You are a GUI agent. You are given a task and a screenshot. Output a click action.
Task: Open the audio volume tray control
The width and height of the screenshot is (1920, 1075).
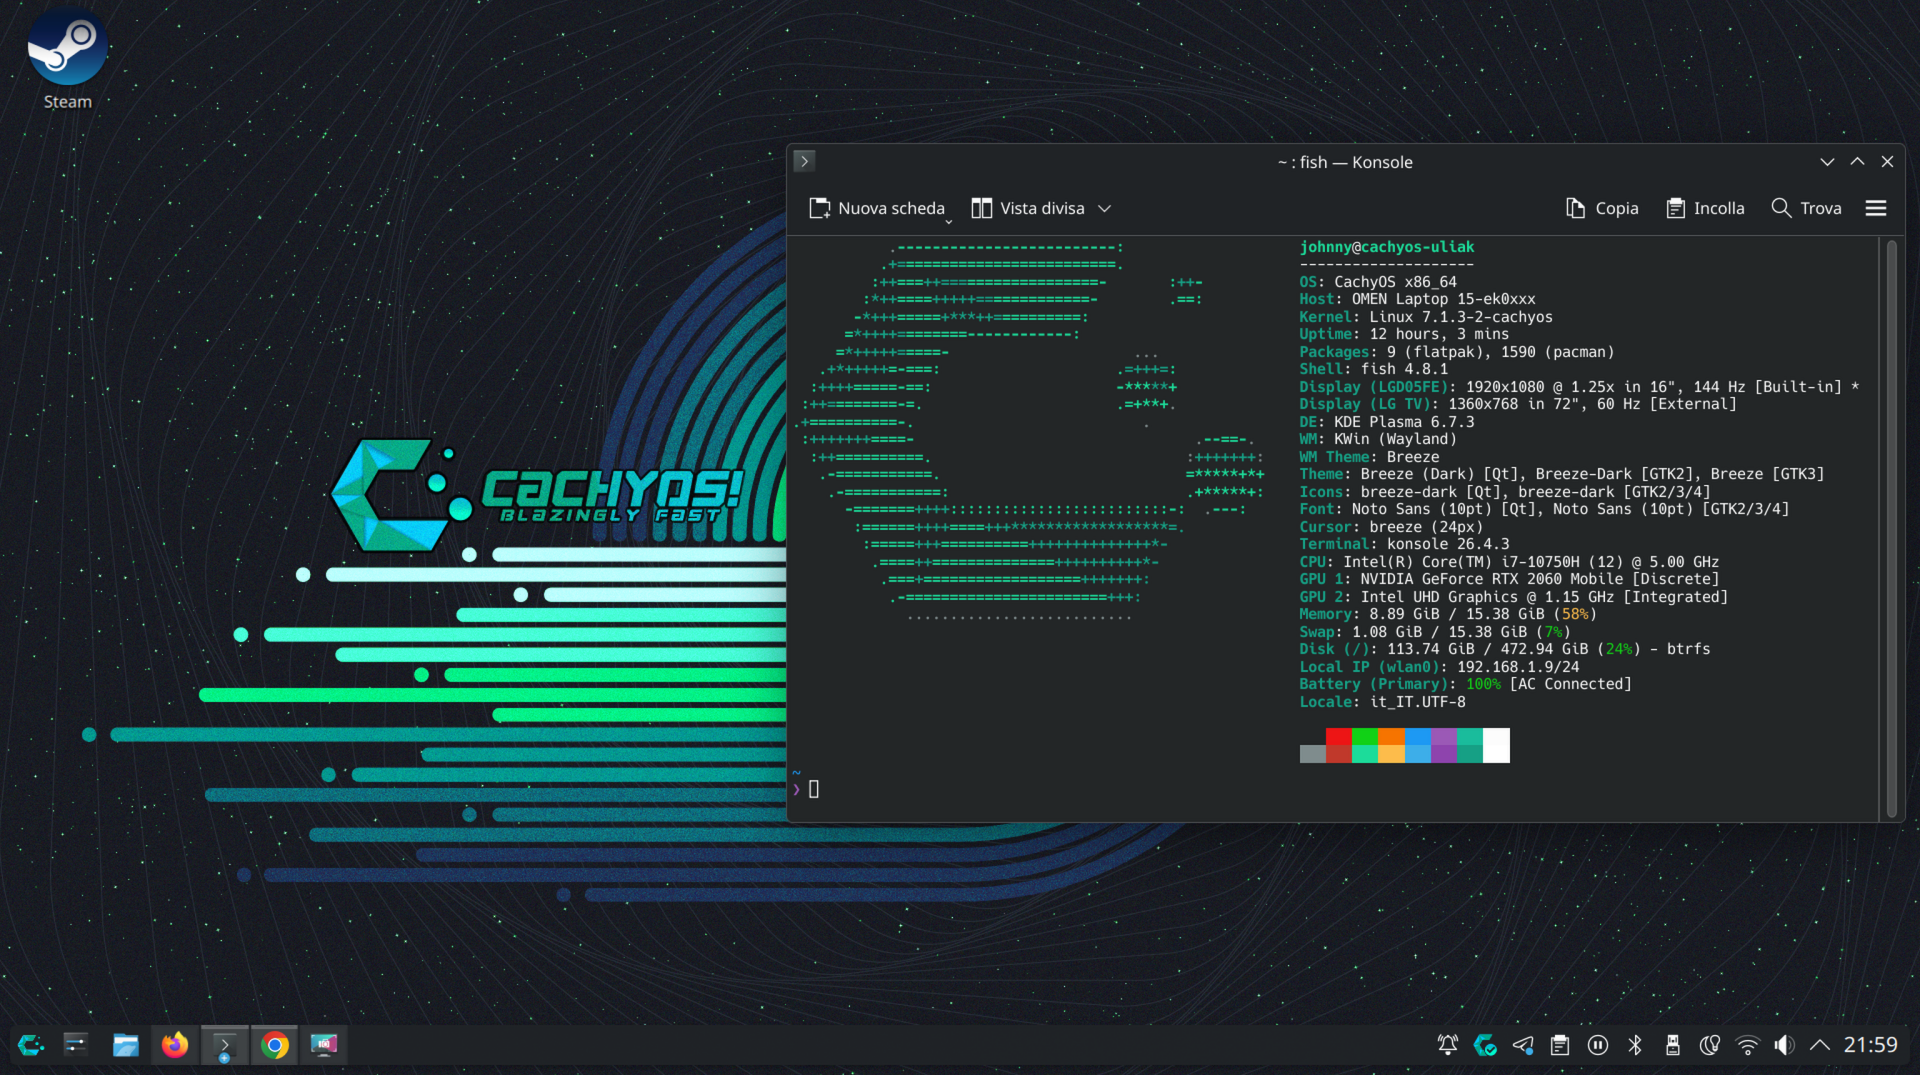tap(1784, 1045)
